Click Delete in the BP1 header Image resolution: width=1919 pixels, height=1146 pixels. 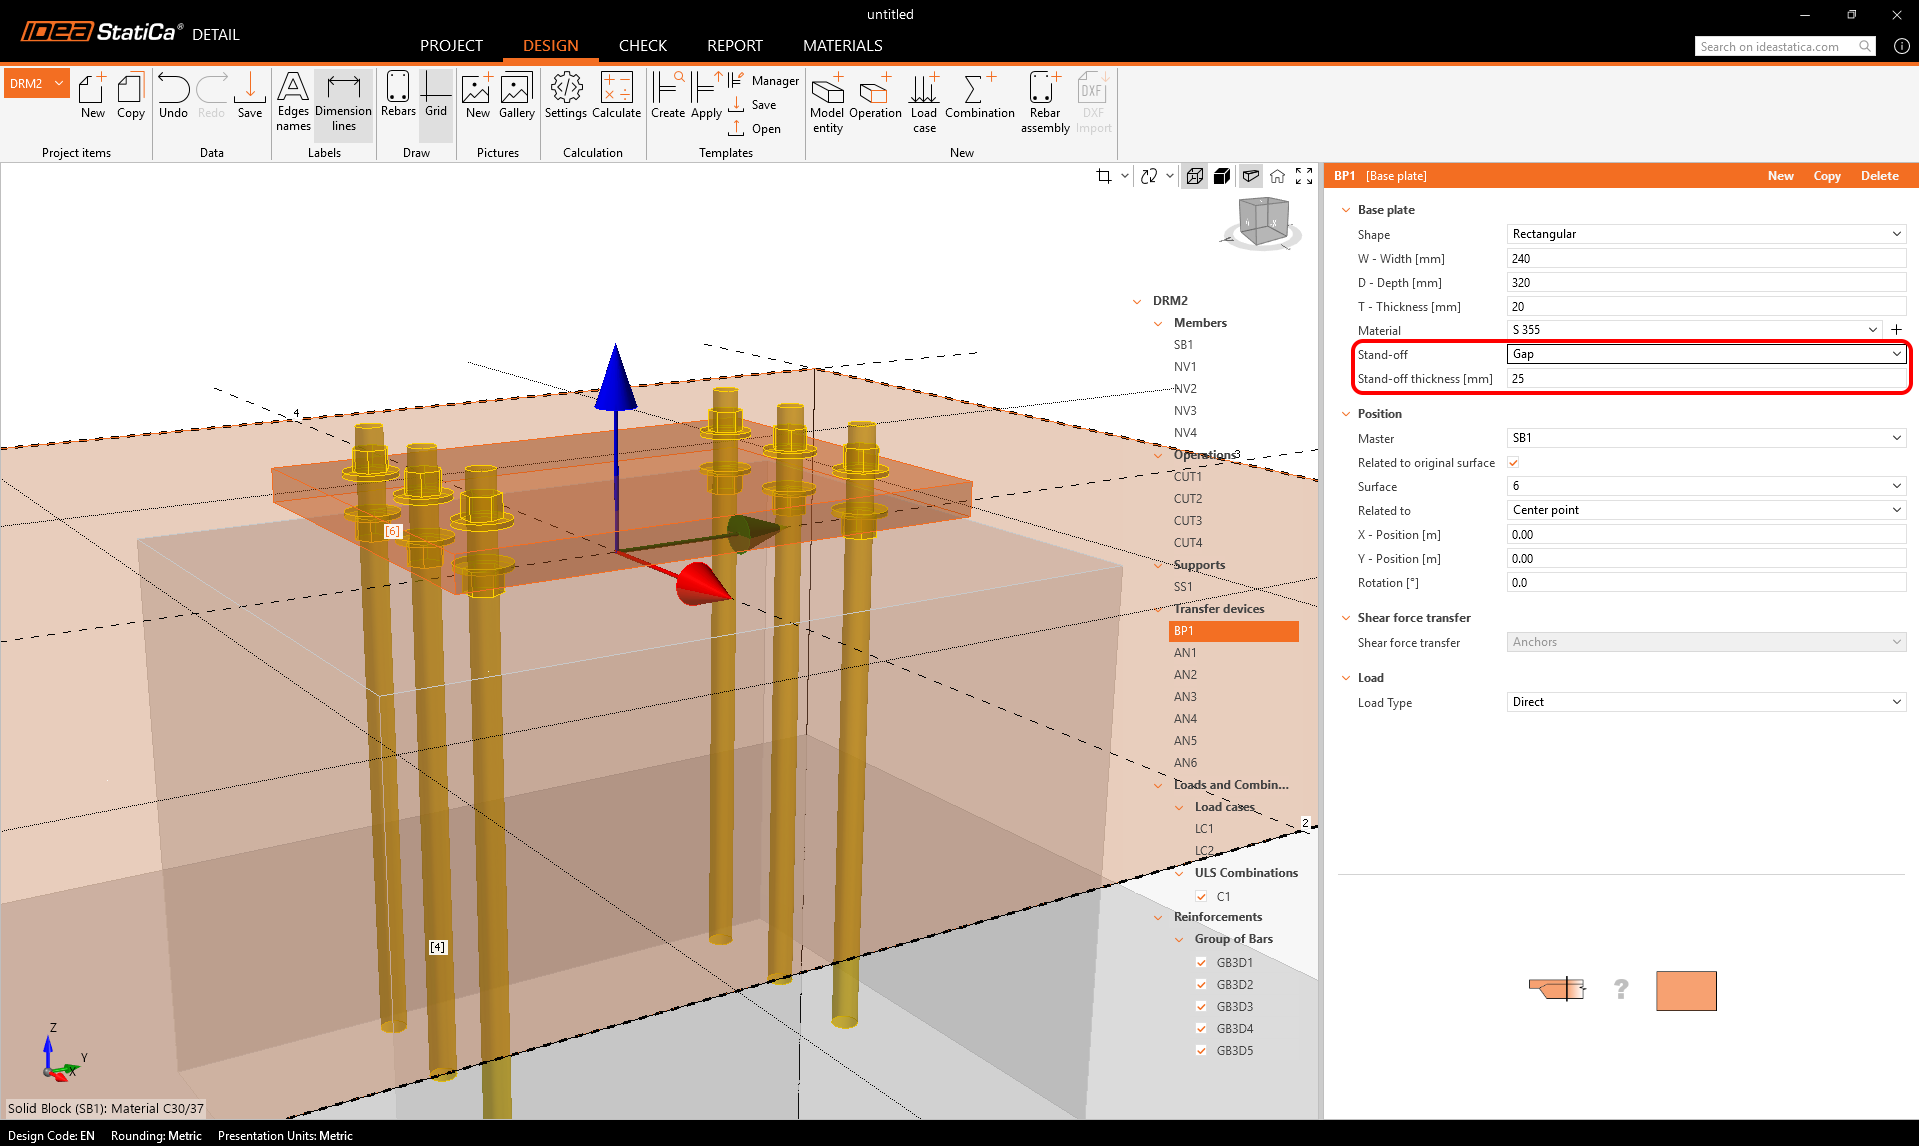click(1879, 176)
